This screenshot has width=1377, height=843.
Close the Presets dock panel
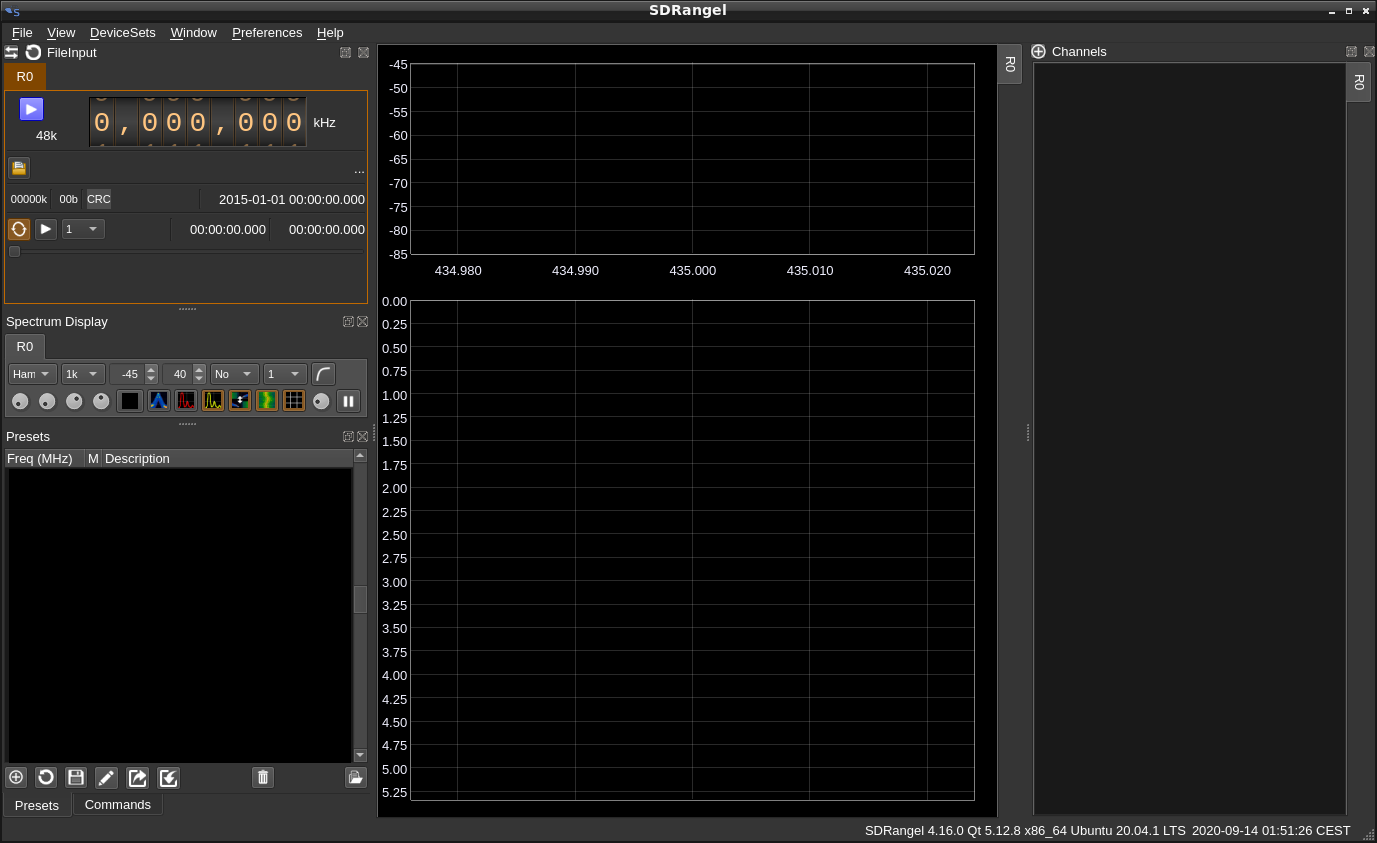[363, 437]
